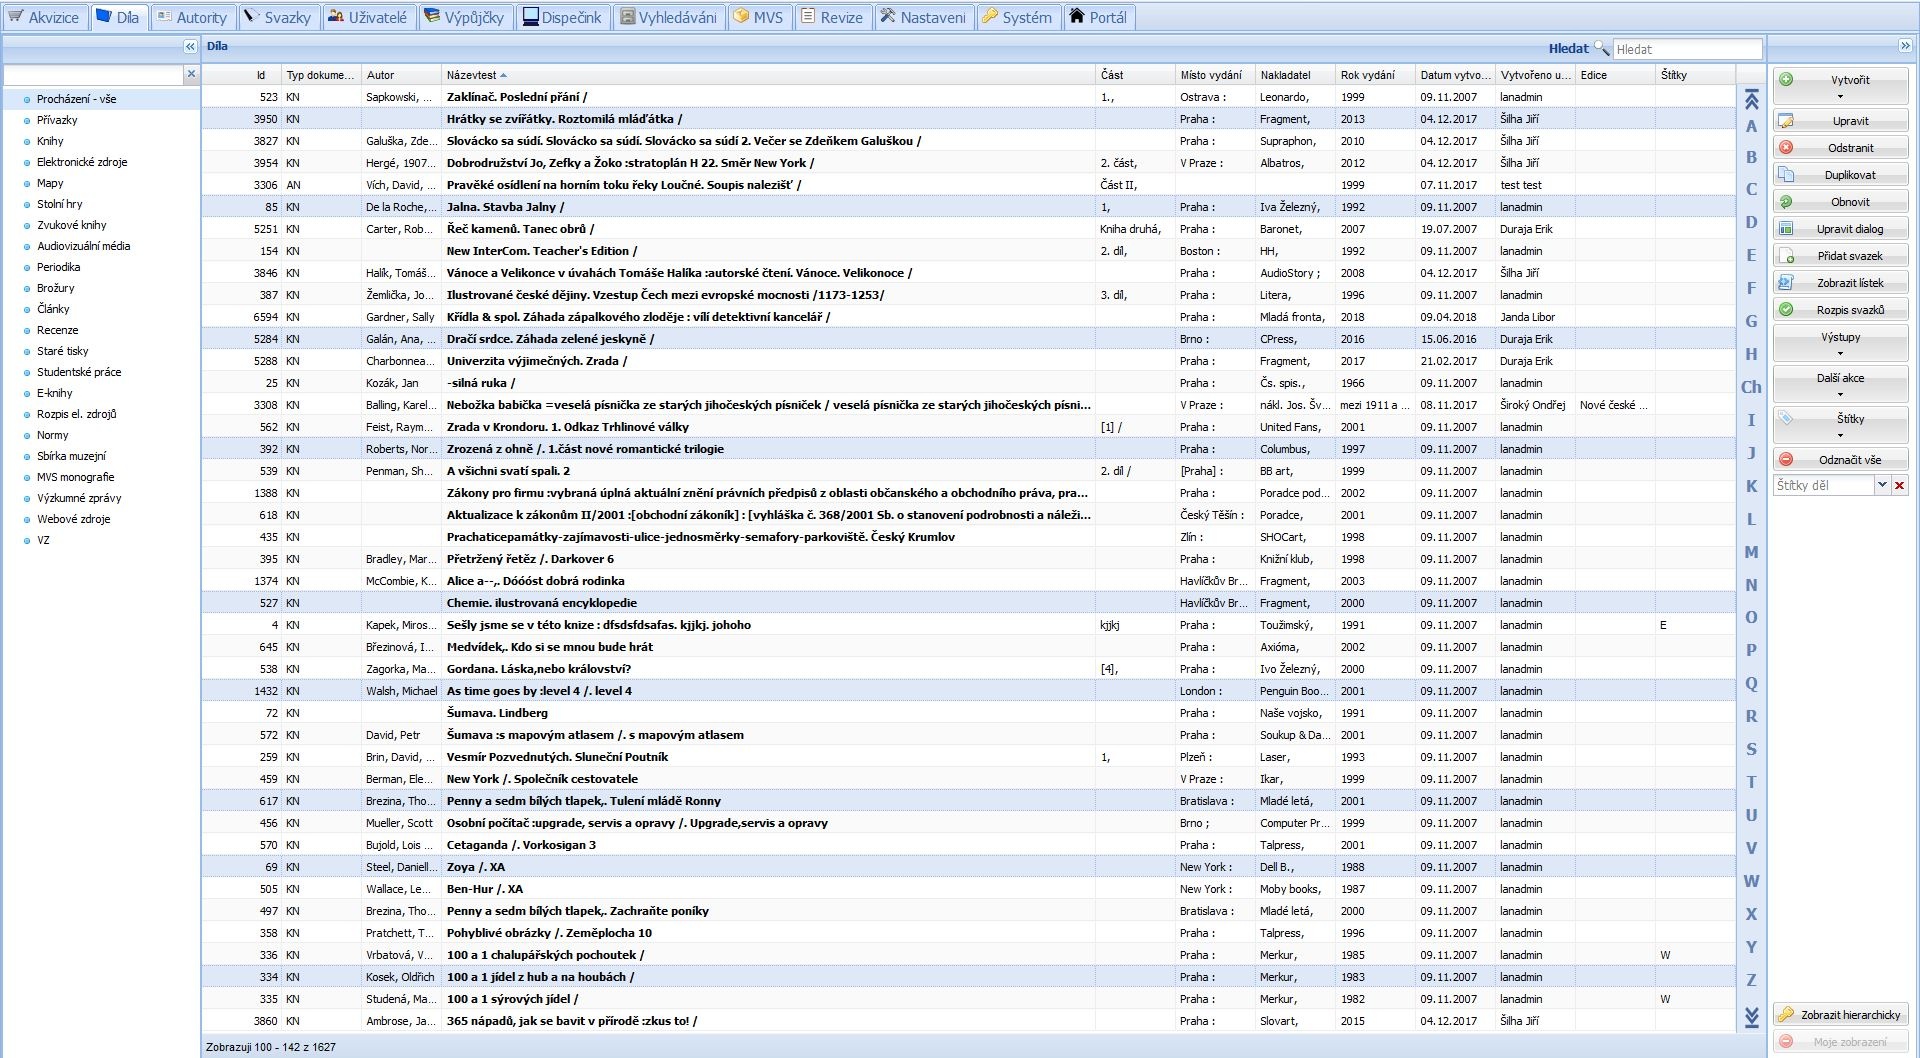The height and width of the screenshot is (1058, 1920).
Task: Open the Nastavení tab
Action: 922,17
